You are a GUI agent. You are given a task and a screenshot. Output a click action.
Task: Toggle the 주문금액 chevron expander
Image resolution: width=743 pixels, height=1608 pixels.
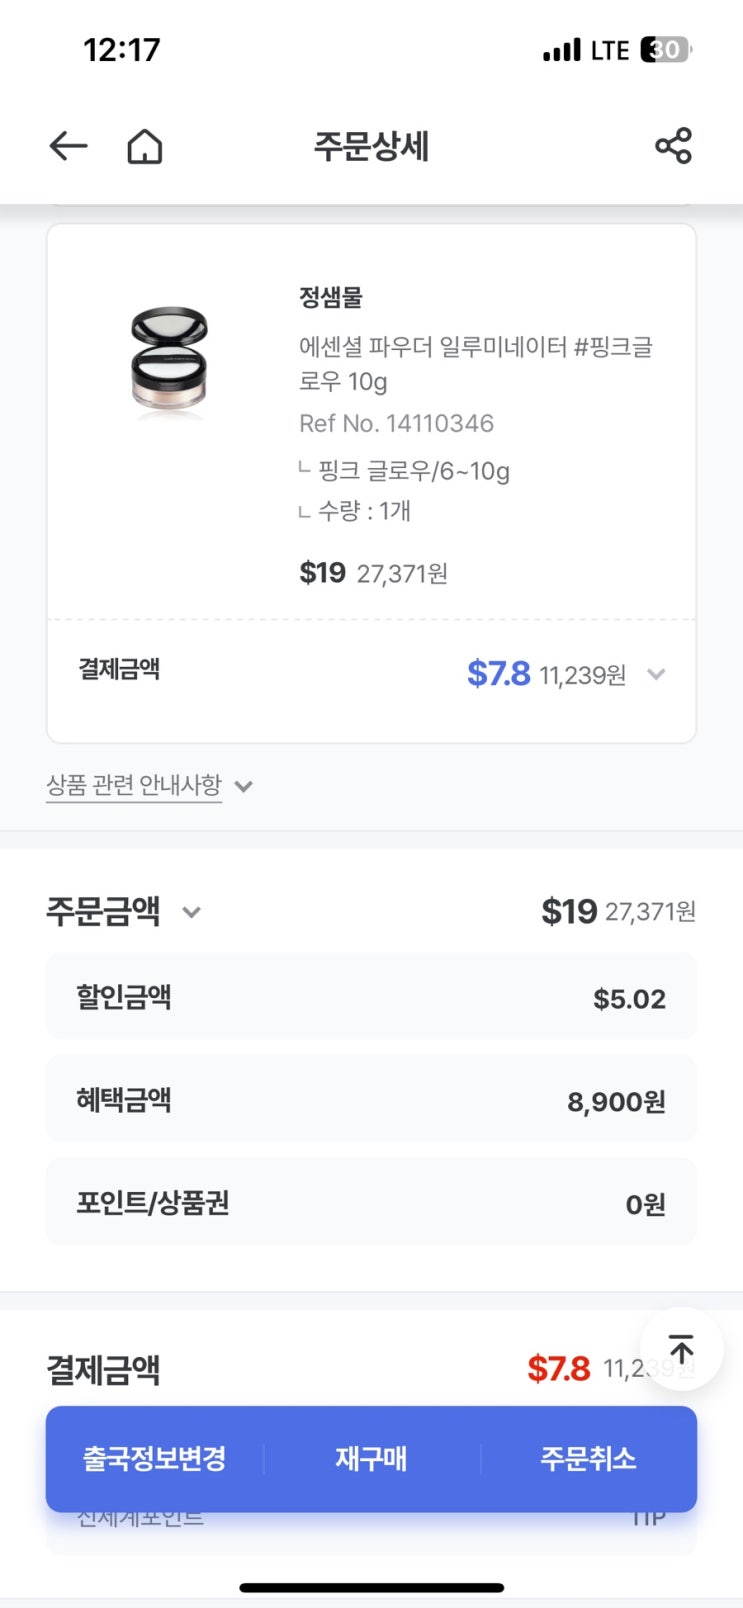coord(191,912)
